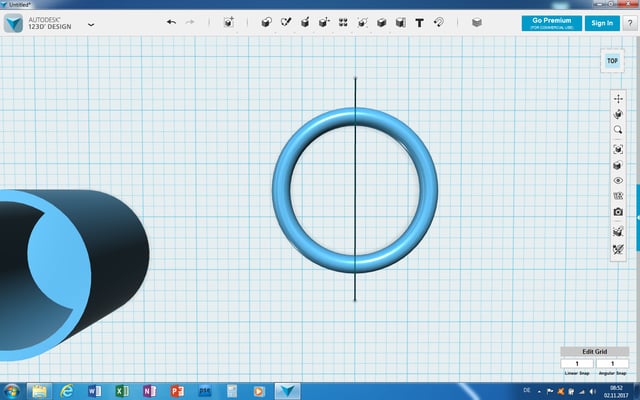
Task: Redo the last undone action
Action: pyautogui.click(x=190, y=22)
